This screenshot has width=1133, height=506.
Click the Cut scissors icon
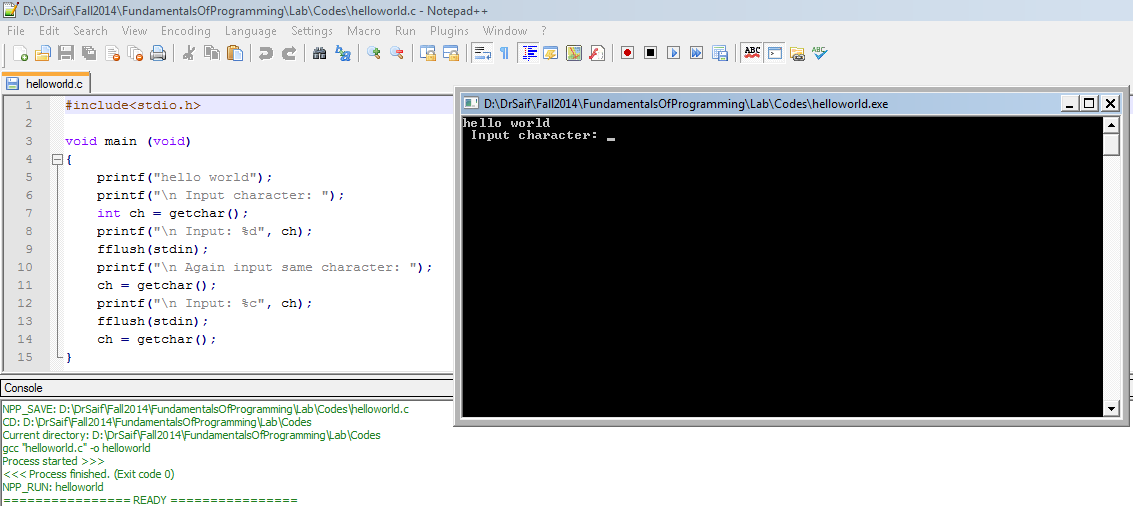pos(189,53)
